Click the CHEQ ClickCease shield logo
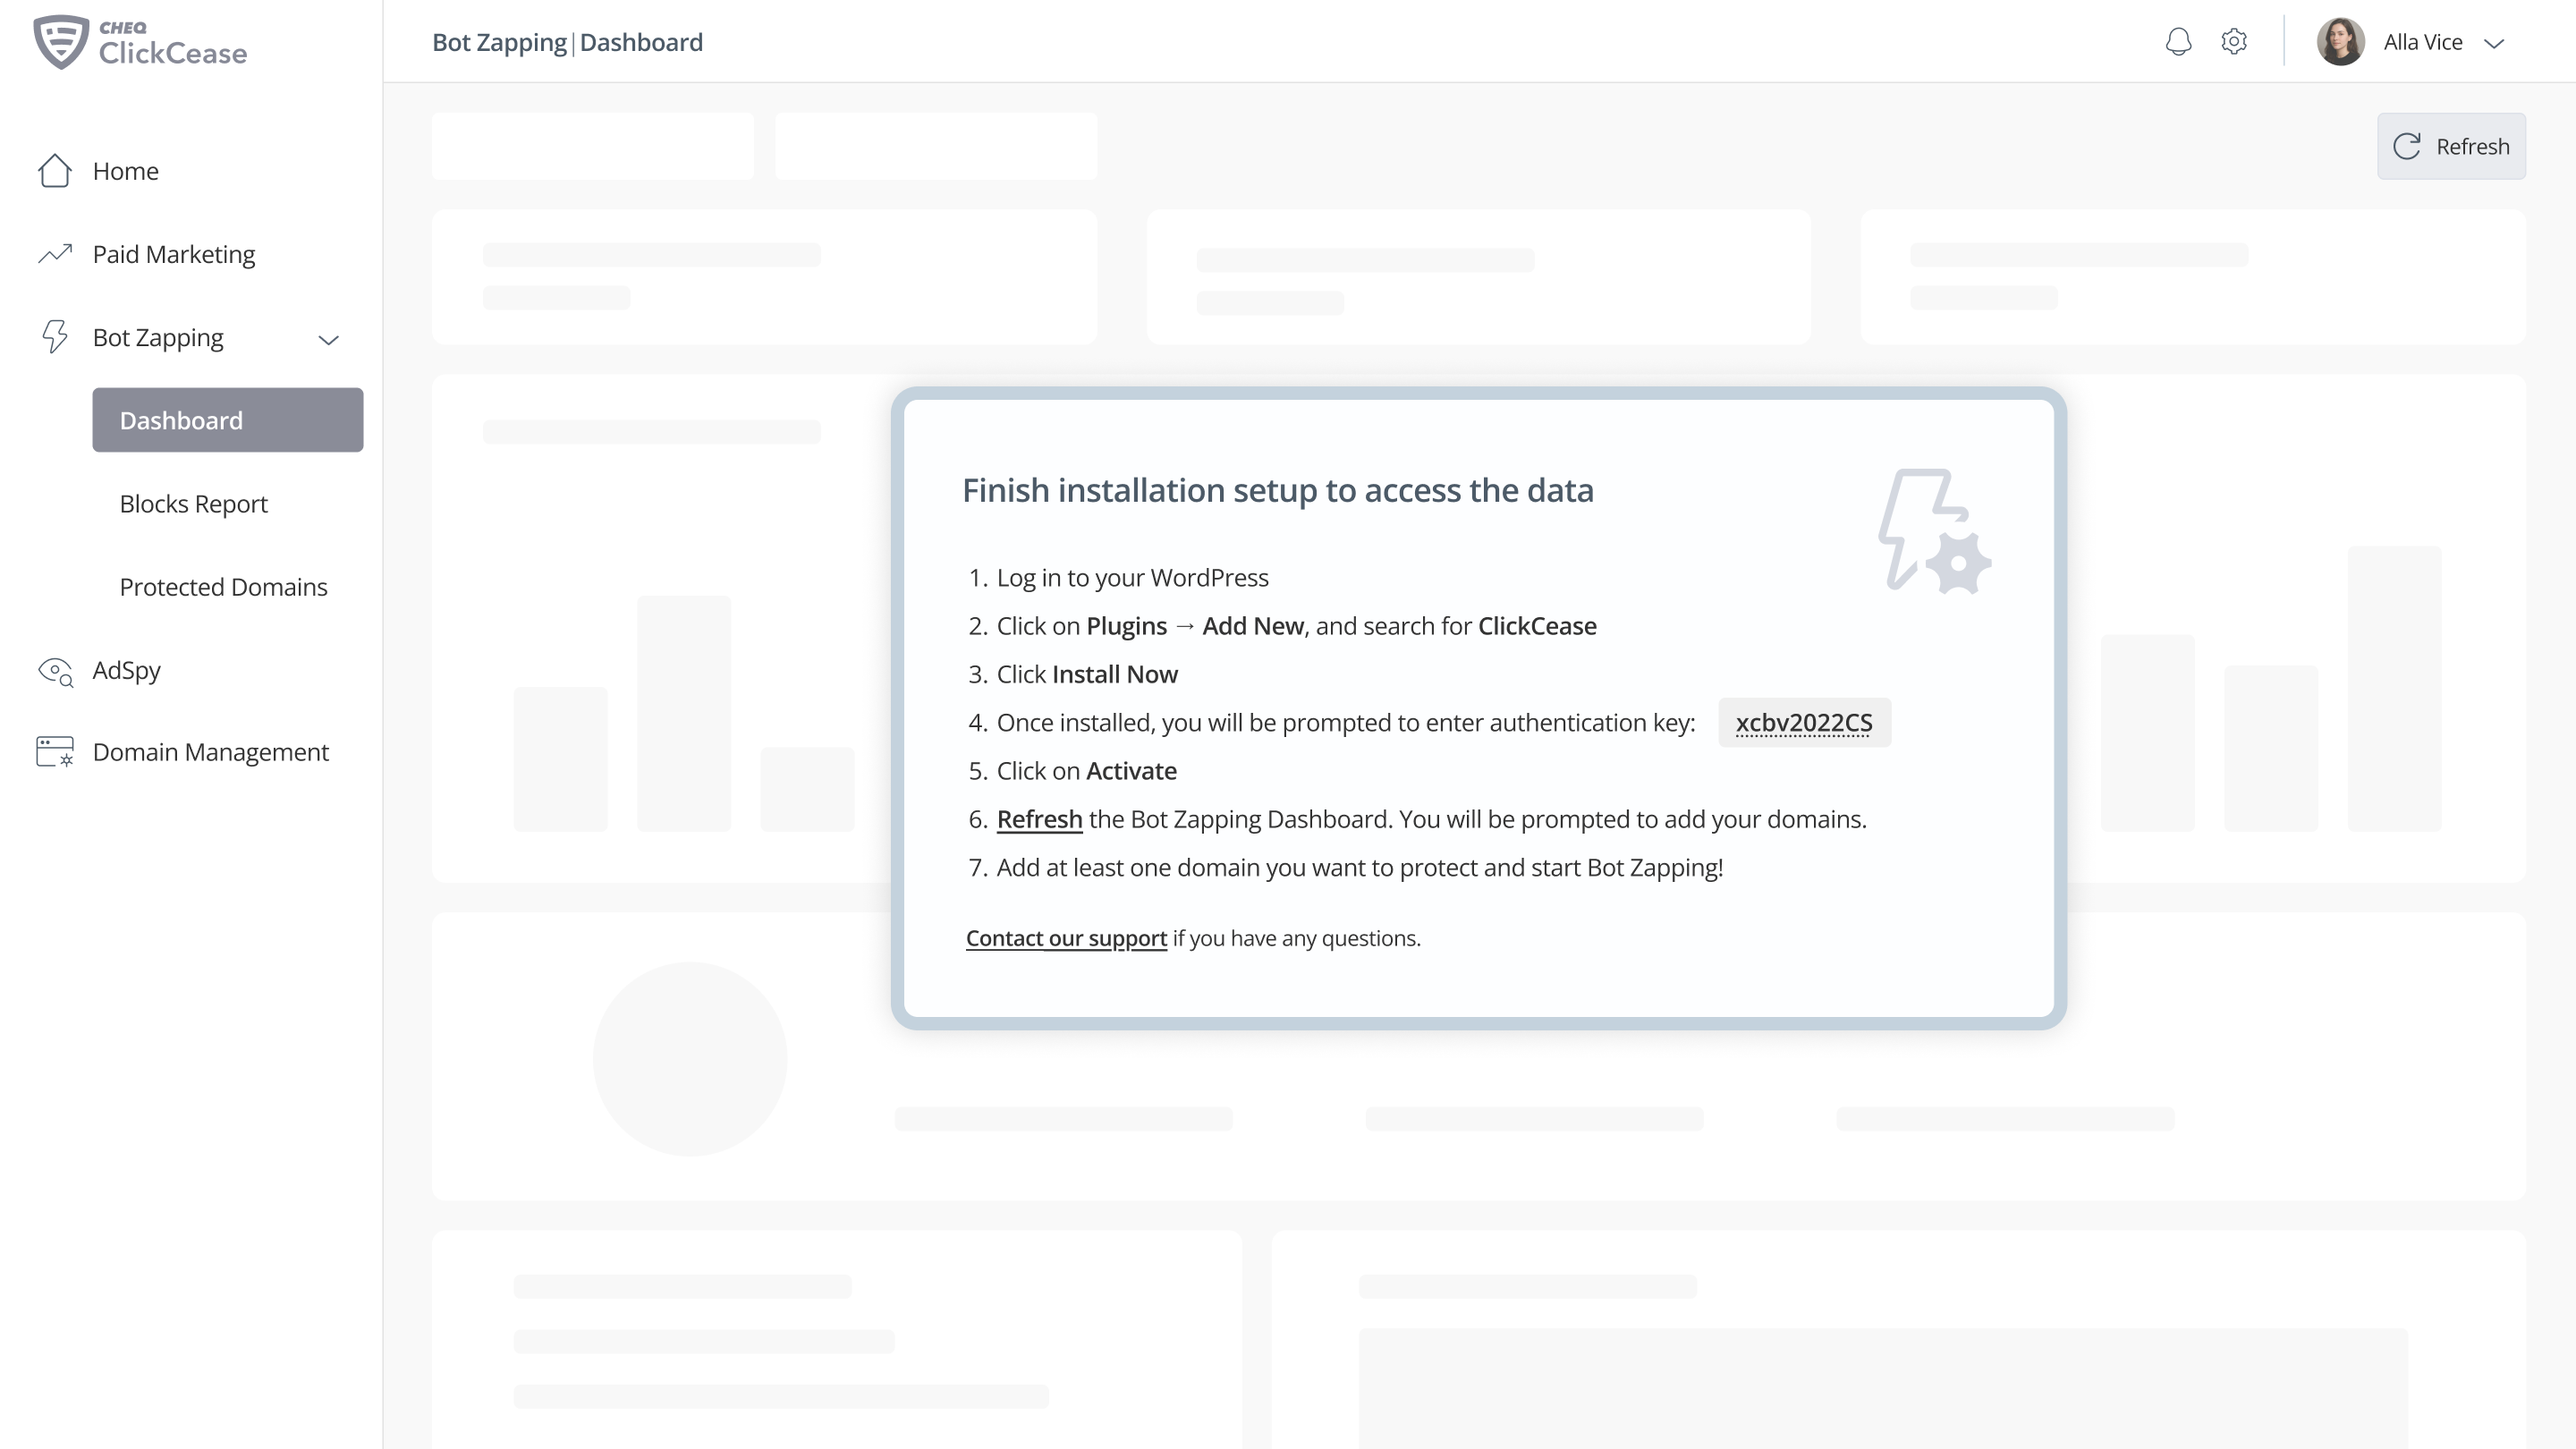The height and width of the screenshot is (1449, 2576). 61,42
